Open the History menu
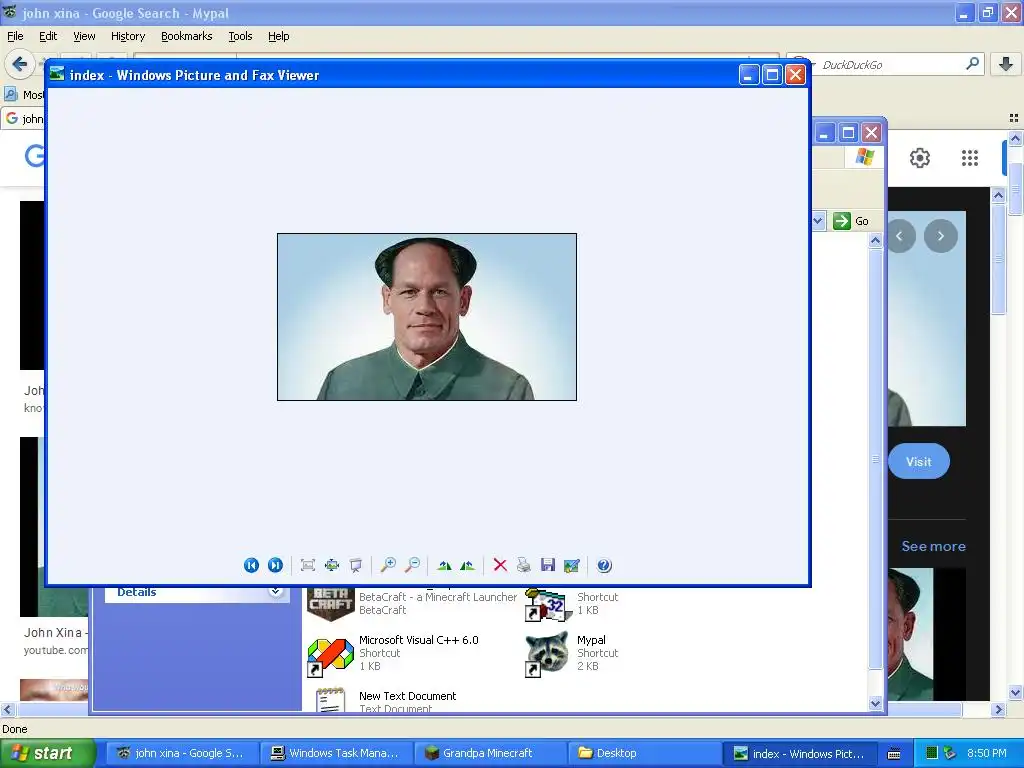The height and width of the screenshot is (768, 1024). (127, 36)
